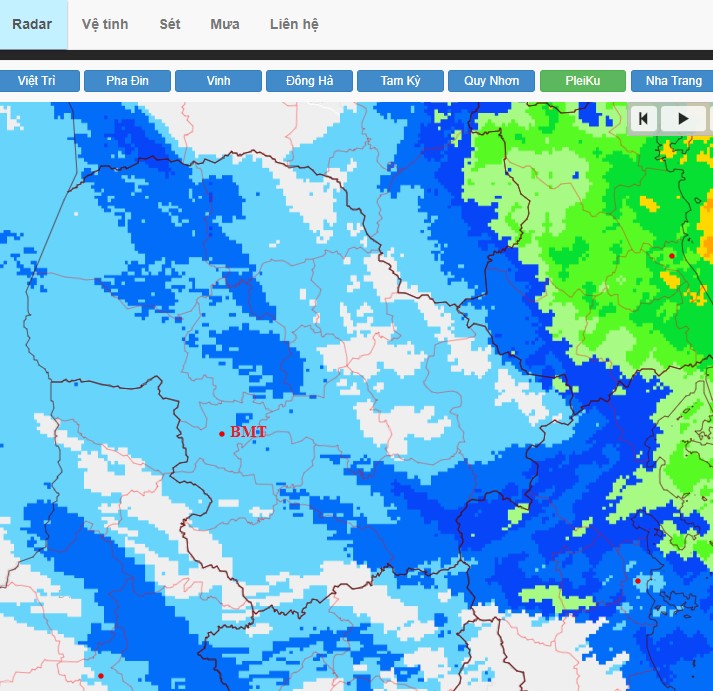Click the BMT city label on map
Viewport: 713px width, 691px height.
pyautogui.click(x=248, y=431)
